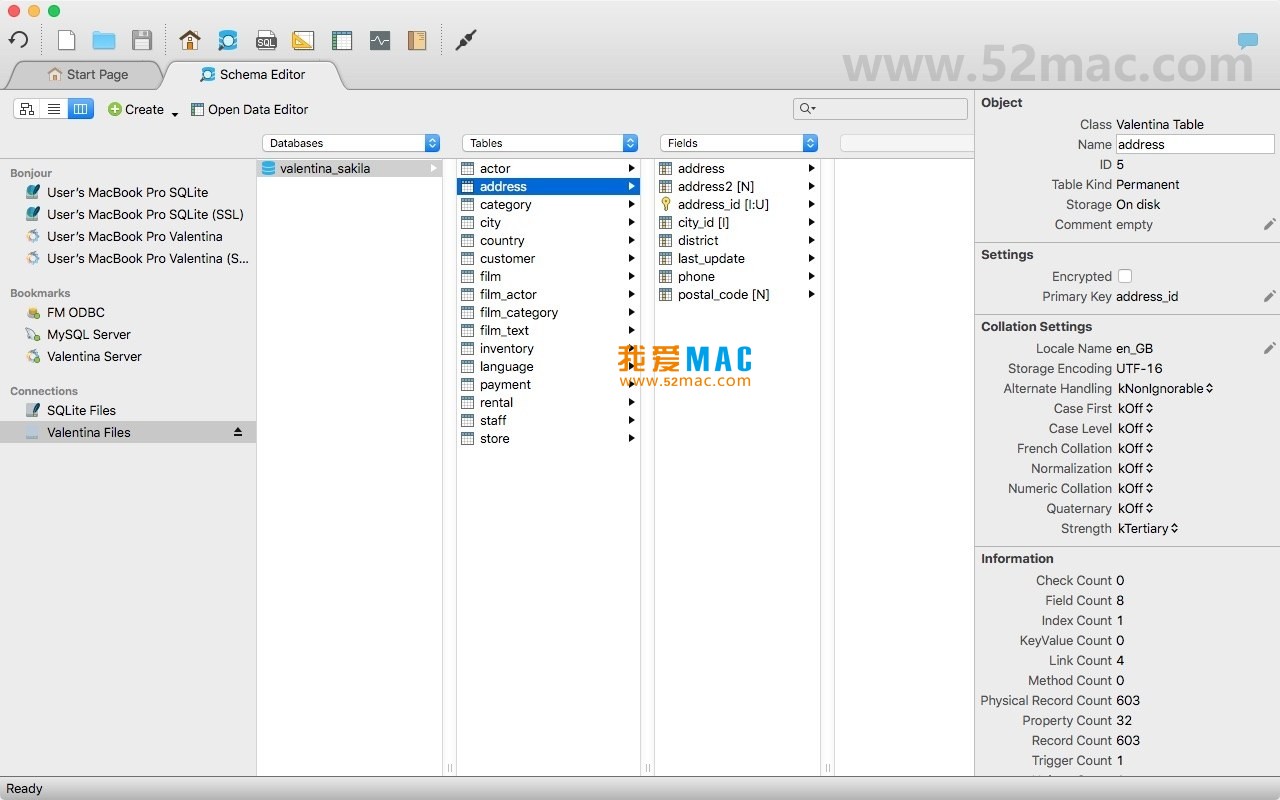The width and height of the screenshot is (1280, 800).
Task: Switch to list view mode
Action: click(53, 109)
